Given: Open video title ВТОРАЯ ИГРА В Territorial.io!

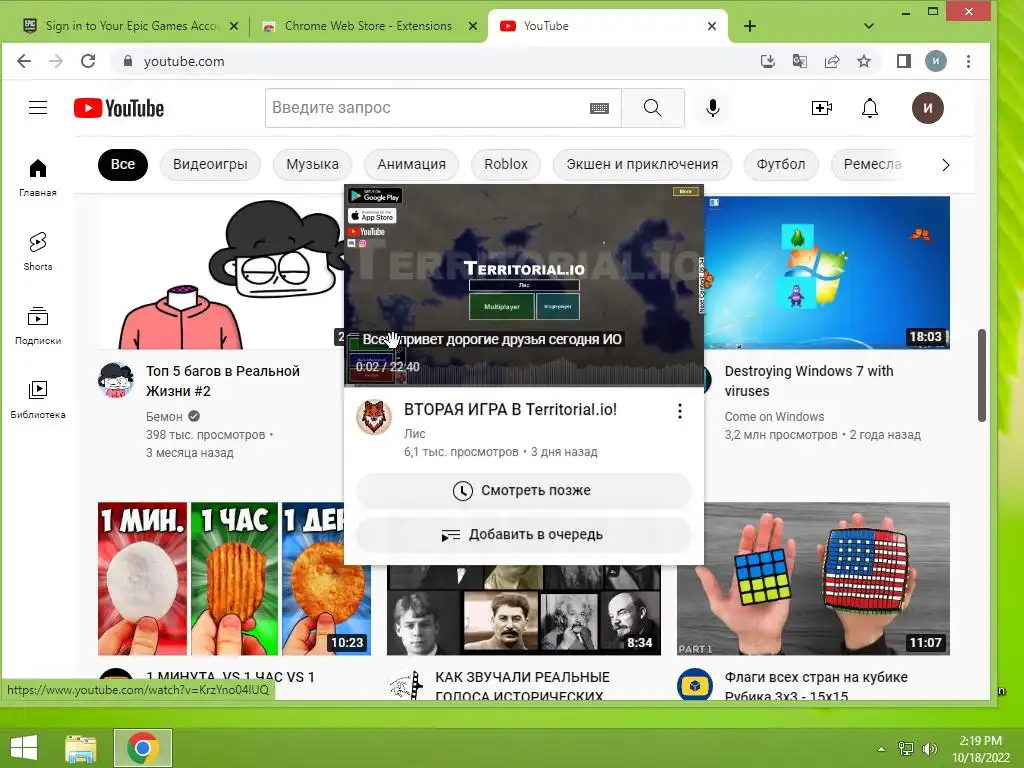Looking at the screenshot, I should coord(510,410).
